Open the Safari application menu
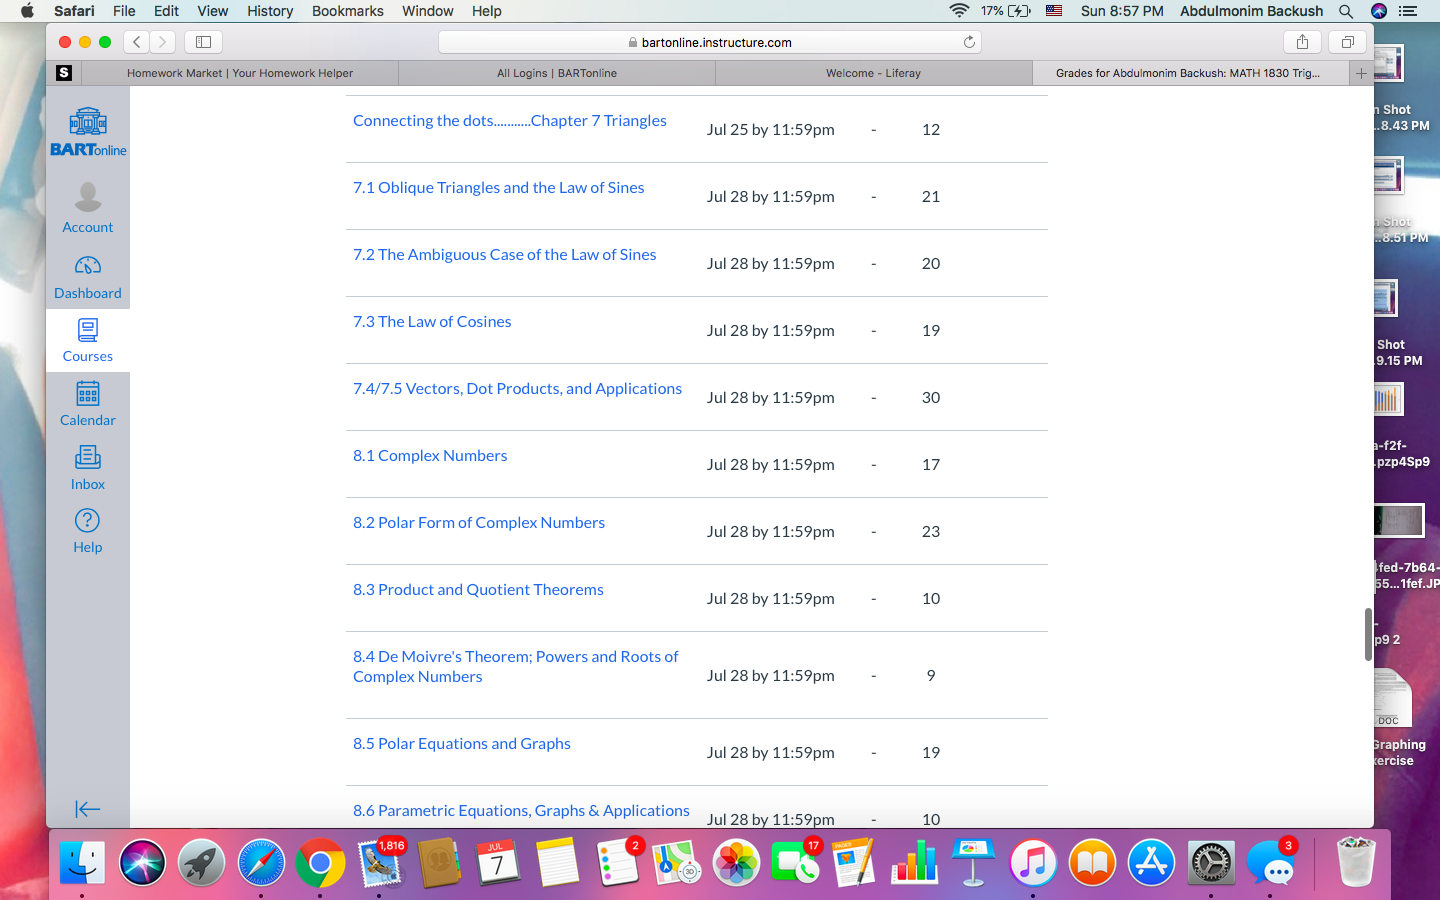 coord(74,11)
